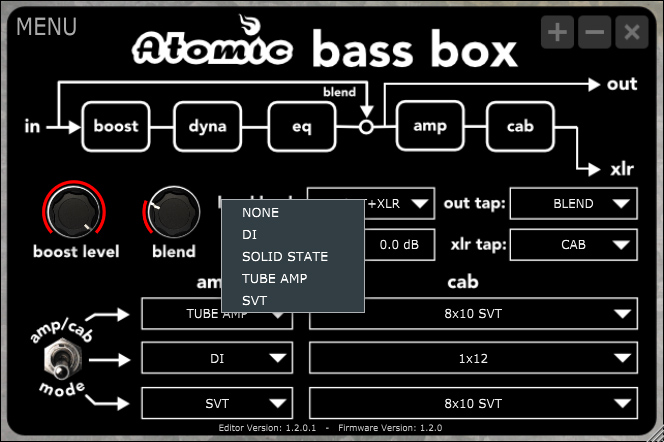
Task: Open the third amp dropdown showing SVT
Action: 217,403
